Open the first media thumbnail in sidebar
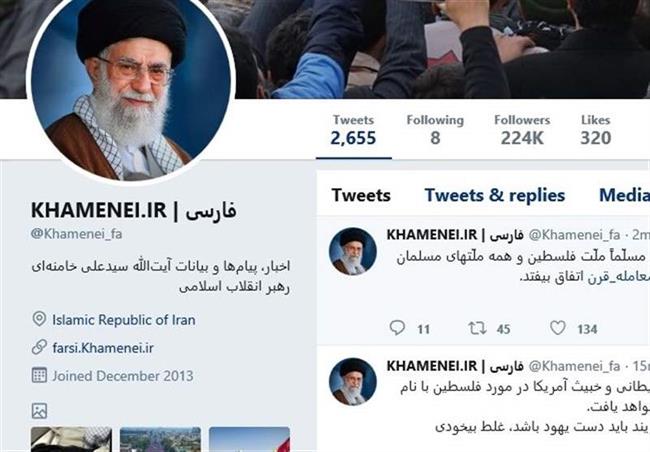Viewport: 650px width, 452px height. [x=71, y=440]
